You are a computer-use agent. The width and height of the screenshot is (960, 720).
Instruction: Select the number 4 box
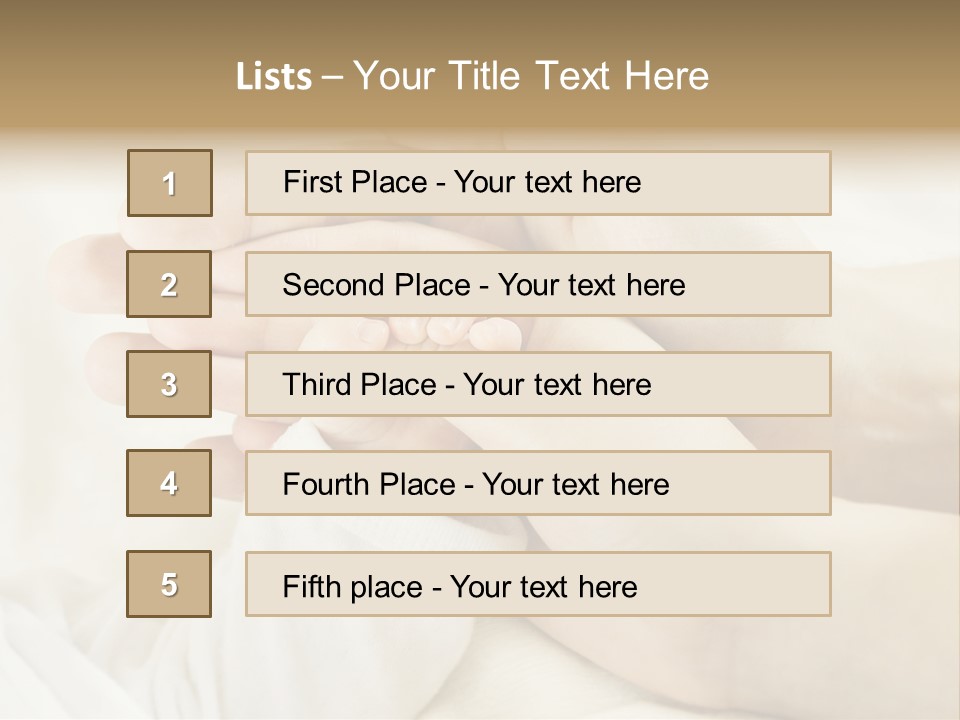coord(169,483)
